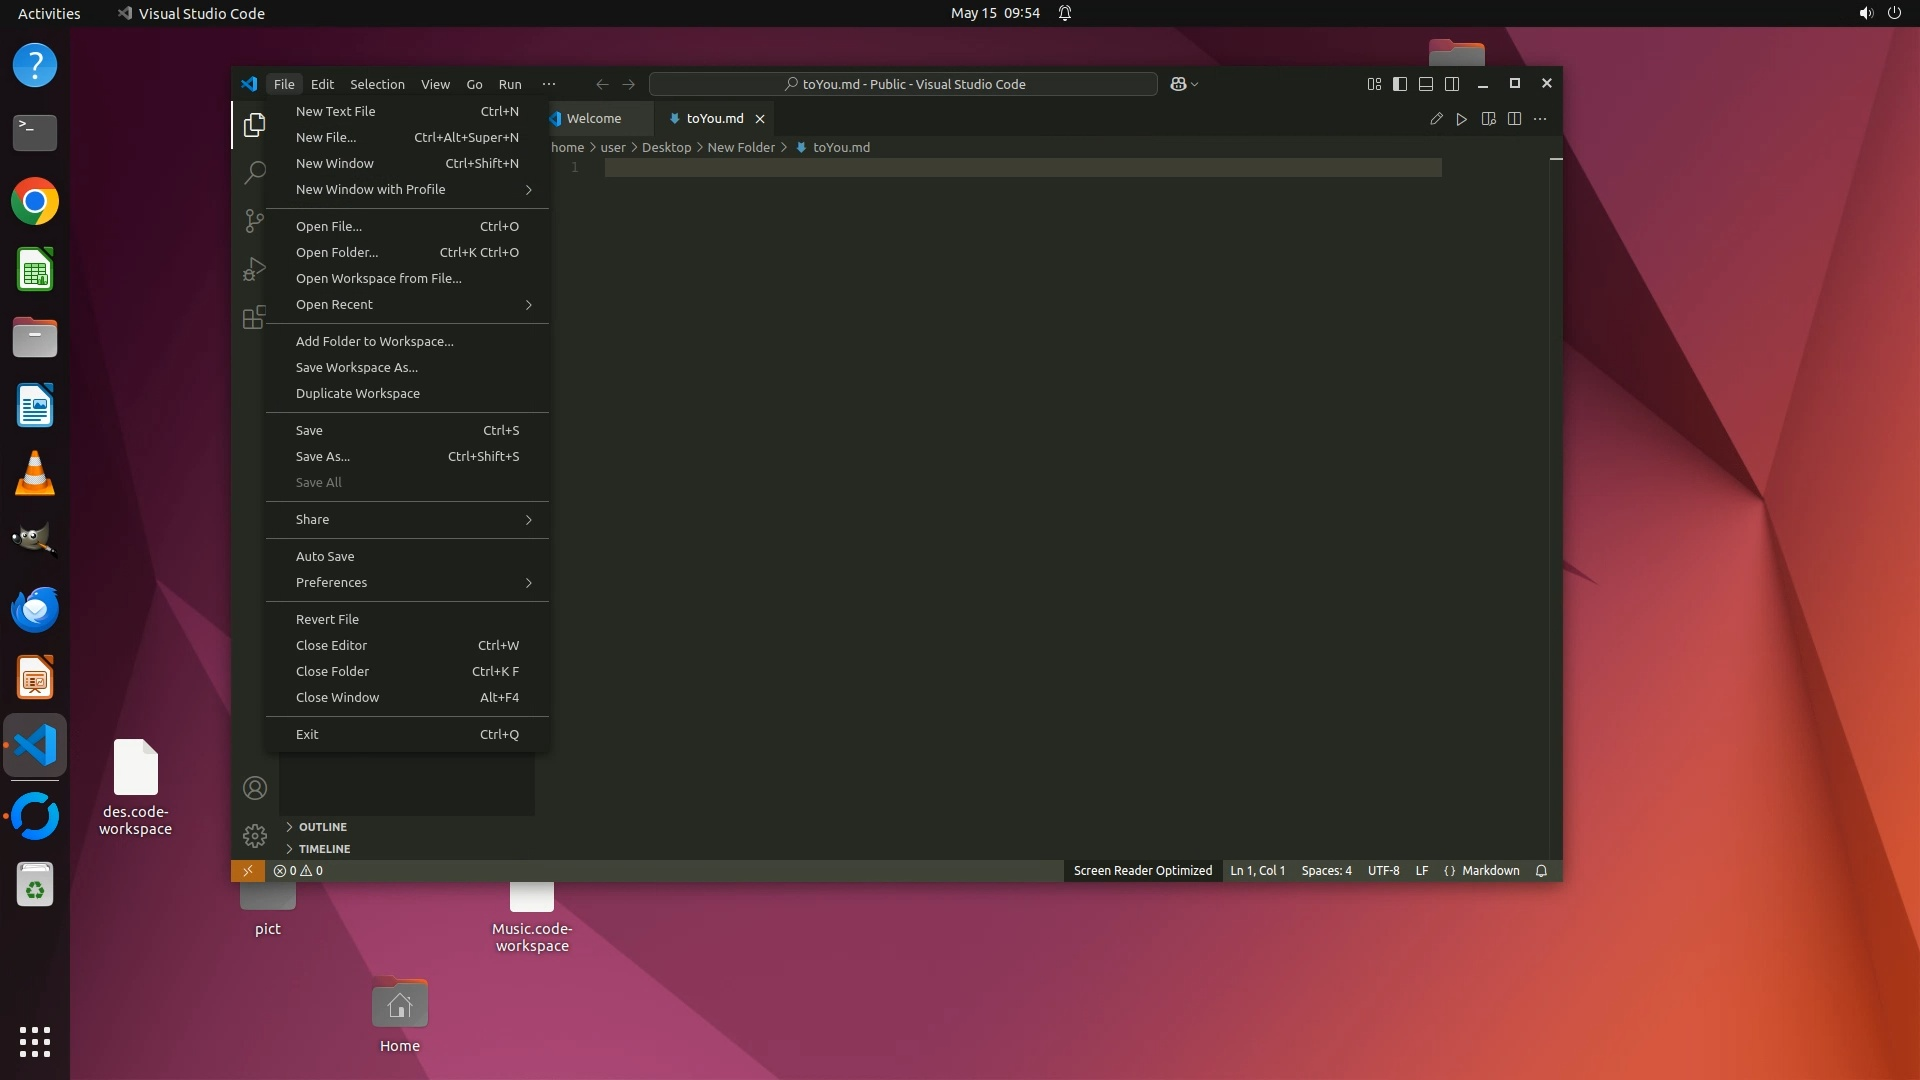The image size is (1920, 1080).
Task: Toggle primary side bar layout button
Action: 1400,84
